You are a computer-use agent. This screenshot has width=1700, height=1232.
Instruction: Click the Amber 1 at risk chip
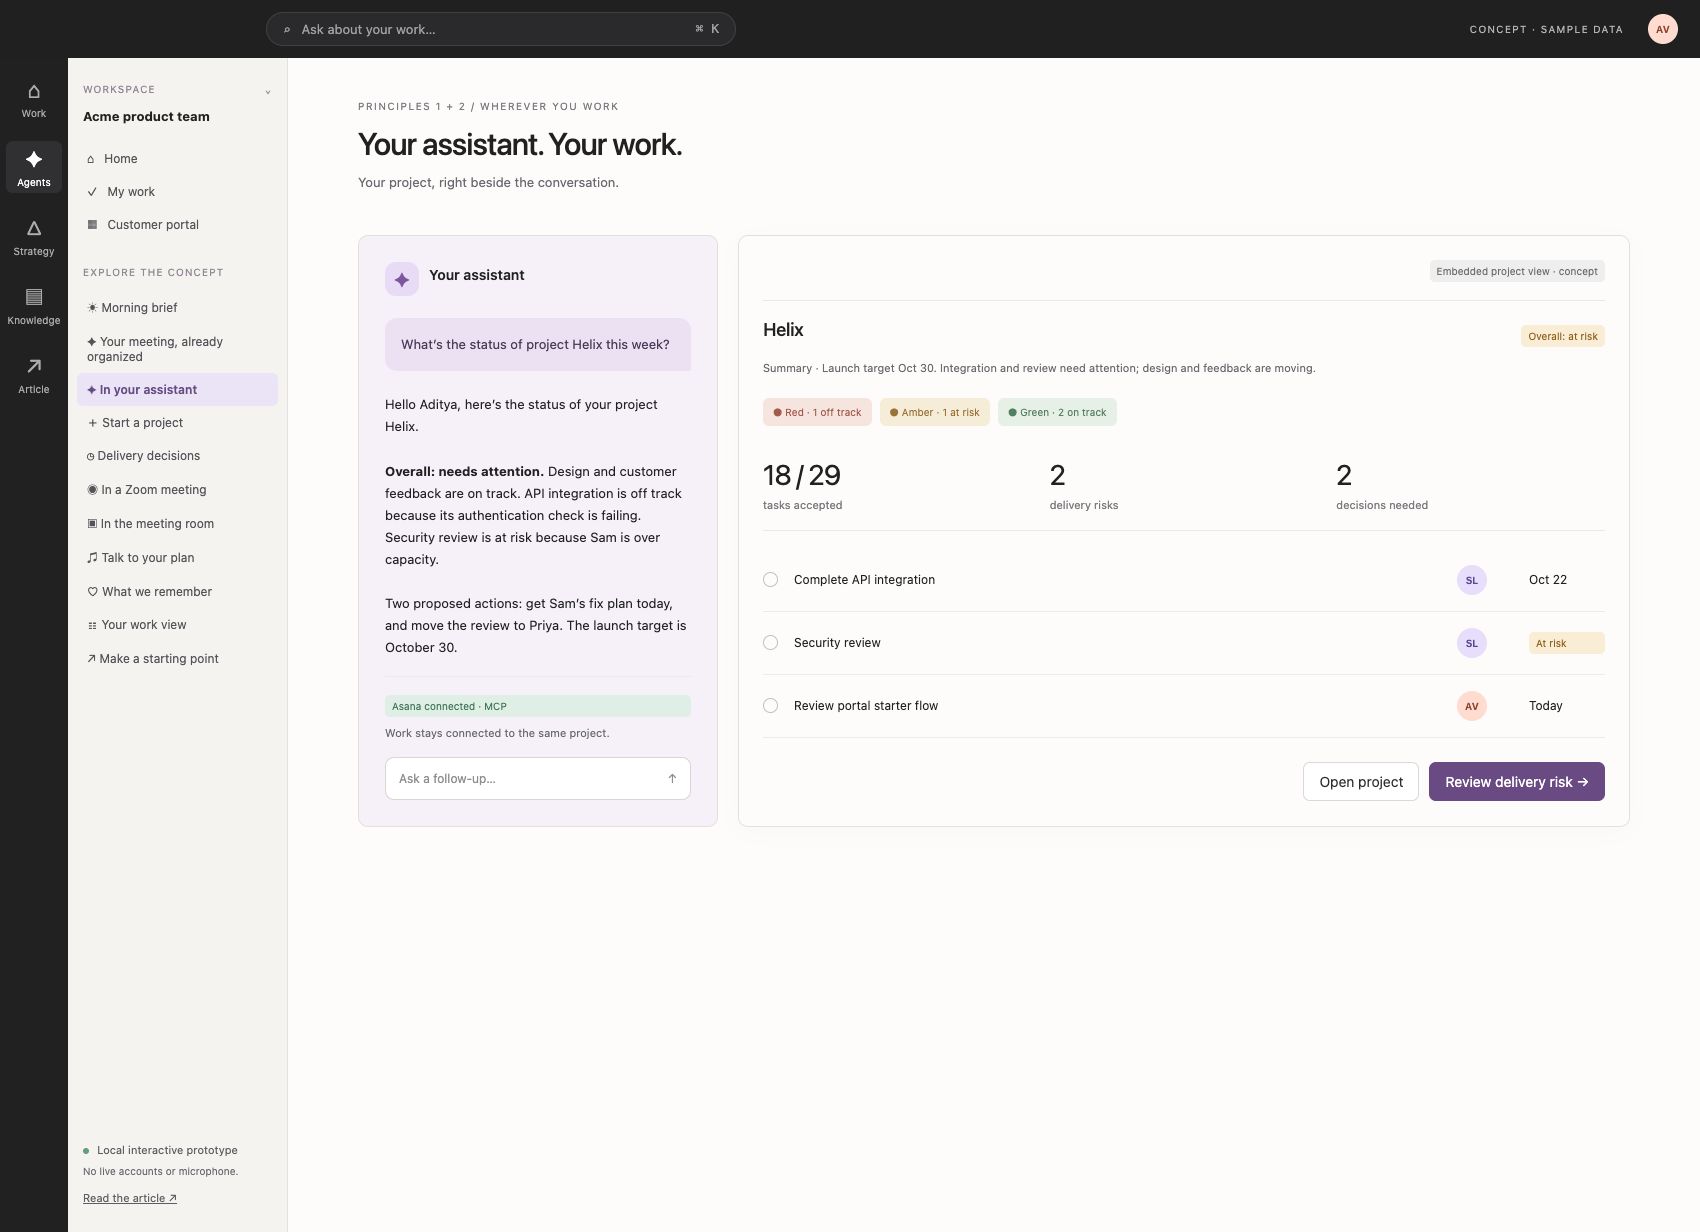tap(935, 412)
